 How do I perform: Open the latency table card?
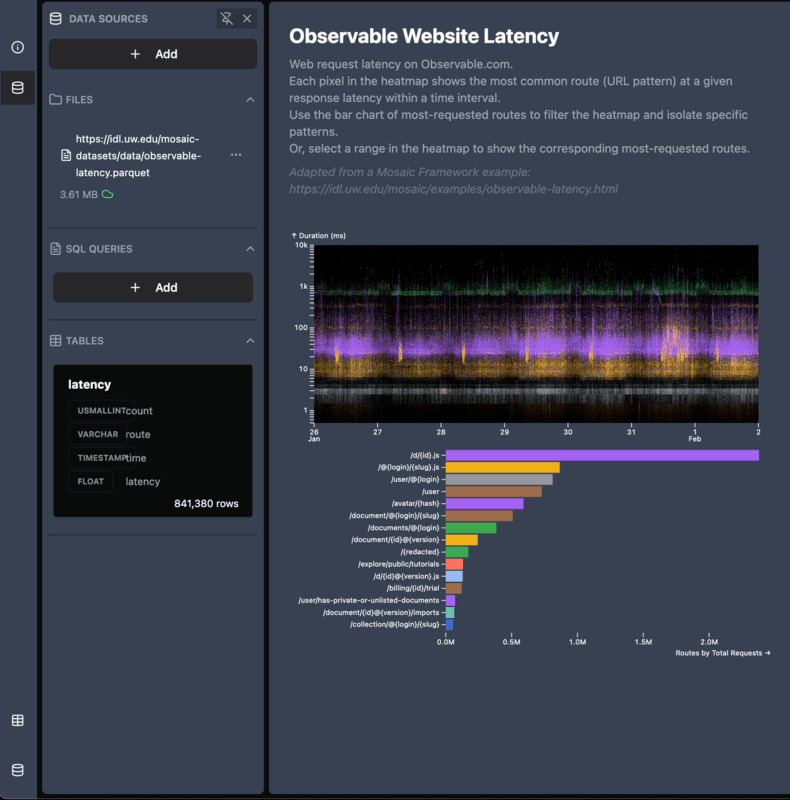coord(153,441)
